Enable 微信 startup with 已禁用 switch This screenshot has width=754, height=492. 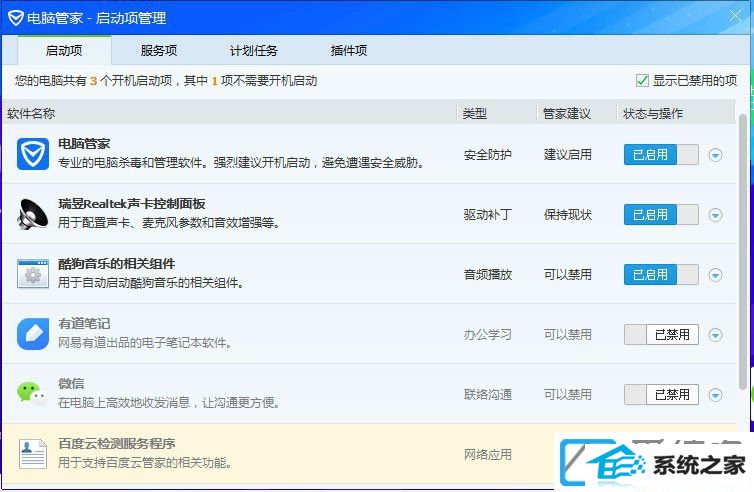pos(661,395)
